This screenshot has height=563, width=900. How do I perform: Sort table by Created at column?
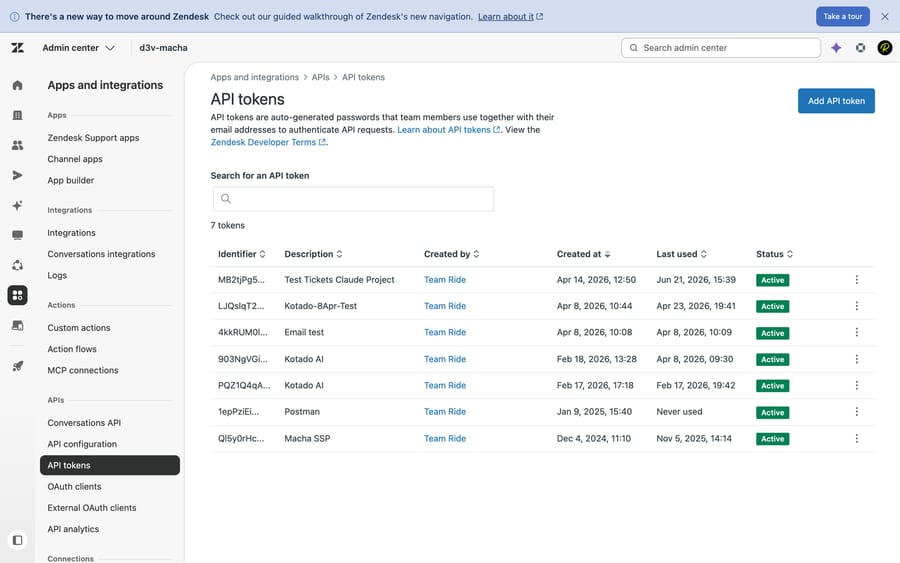pyautogui.click(x=584, y=254)
